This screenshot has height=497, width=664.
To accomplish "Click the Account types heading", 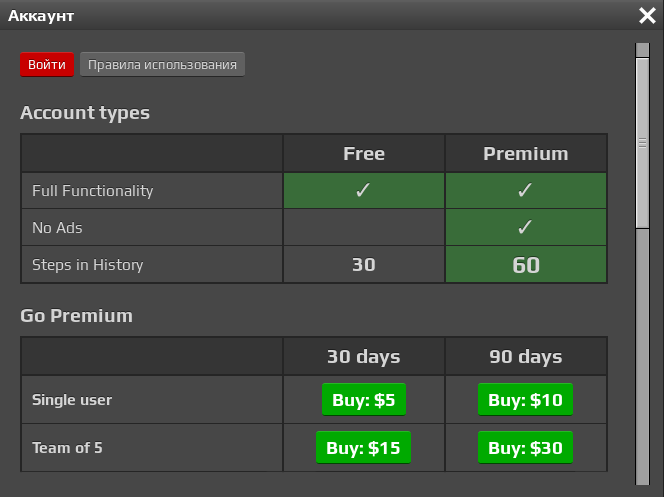I will click(x=85, y=113).
